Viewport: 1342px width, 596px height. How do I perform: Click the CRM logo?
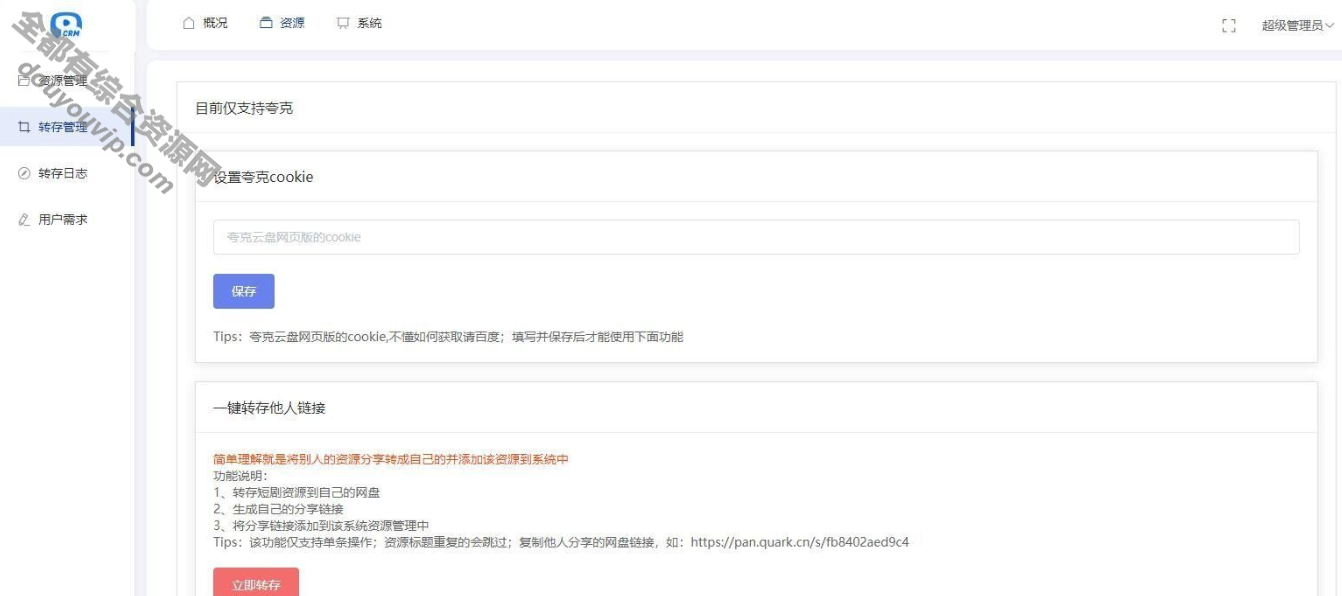[x=66, y=26]
